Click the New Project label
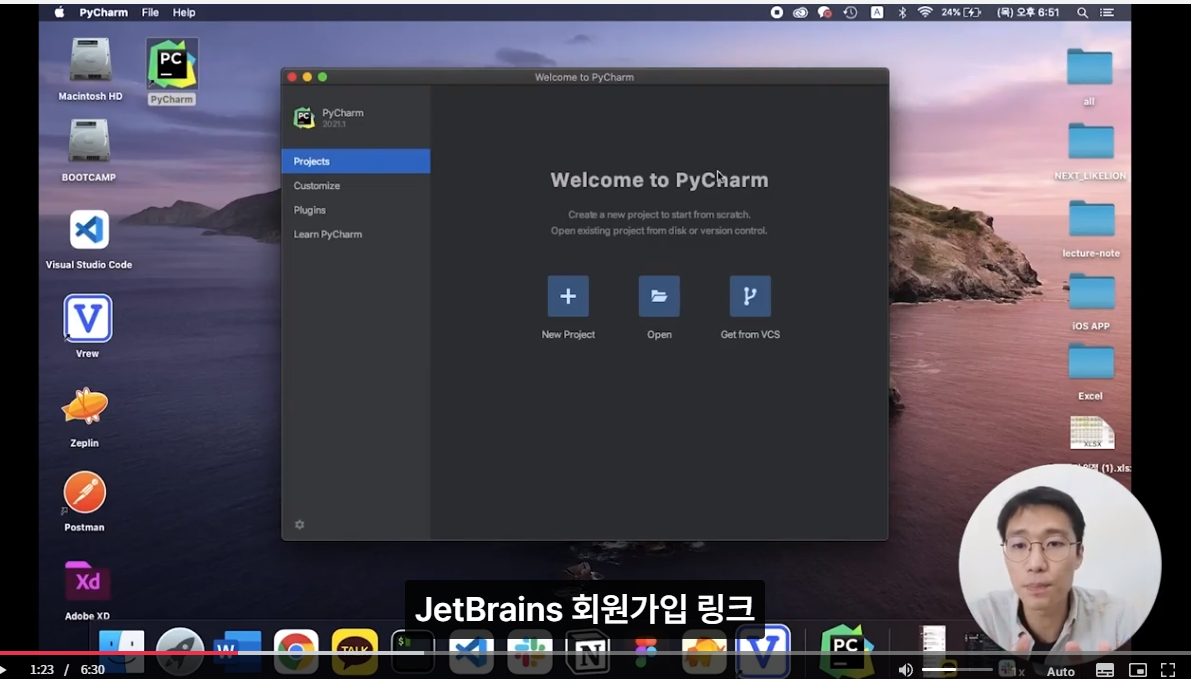This screenshot has height=679, width=1191. [x=568, y=334]
